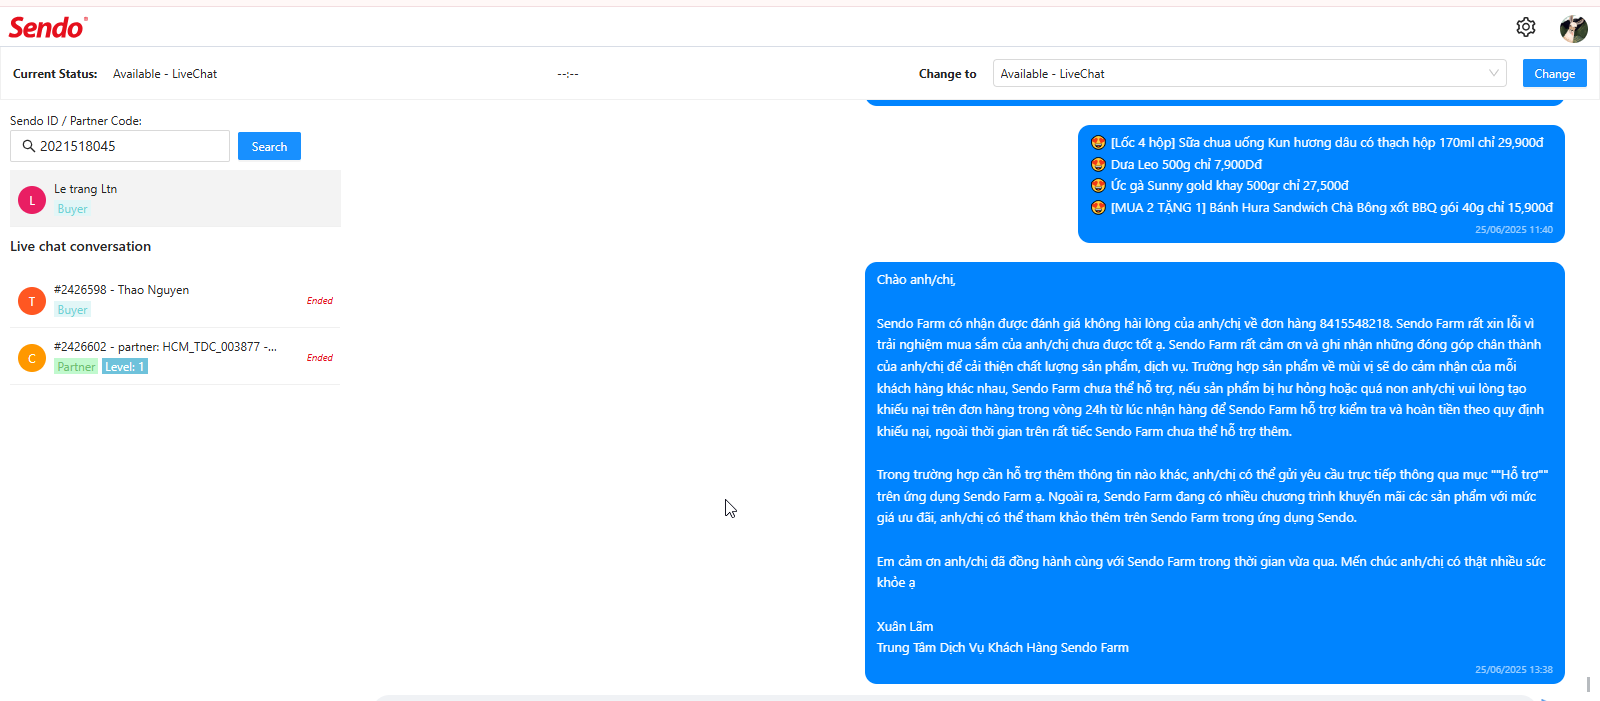Image resolution: width=1600 pixels, height=701 pixels.
Task: Click the search magnifier icon in ID field
Action: 29,146
